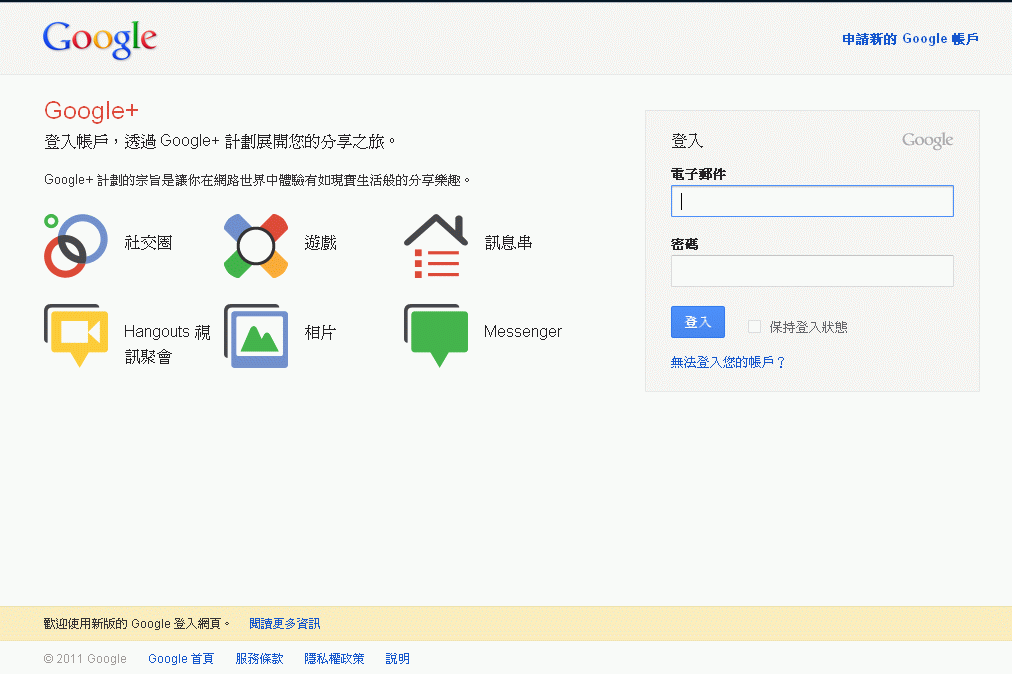Click the blue 登入 button
1012x674 pixels.
(698, 322)
